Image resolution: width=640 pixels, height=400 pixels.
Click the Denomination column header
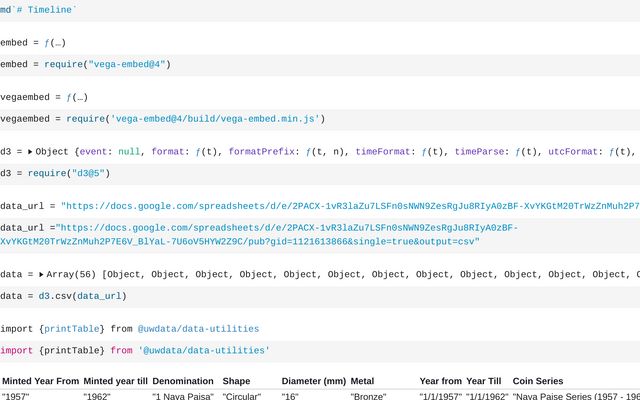pyautogui.click(x=183, y=381)
